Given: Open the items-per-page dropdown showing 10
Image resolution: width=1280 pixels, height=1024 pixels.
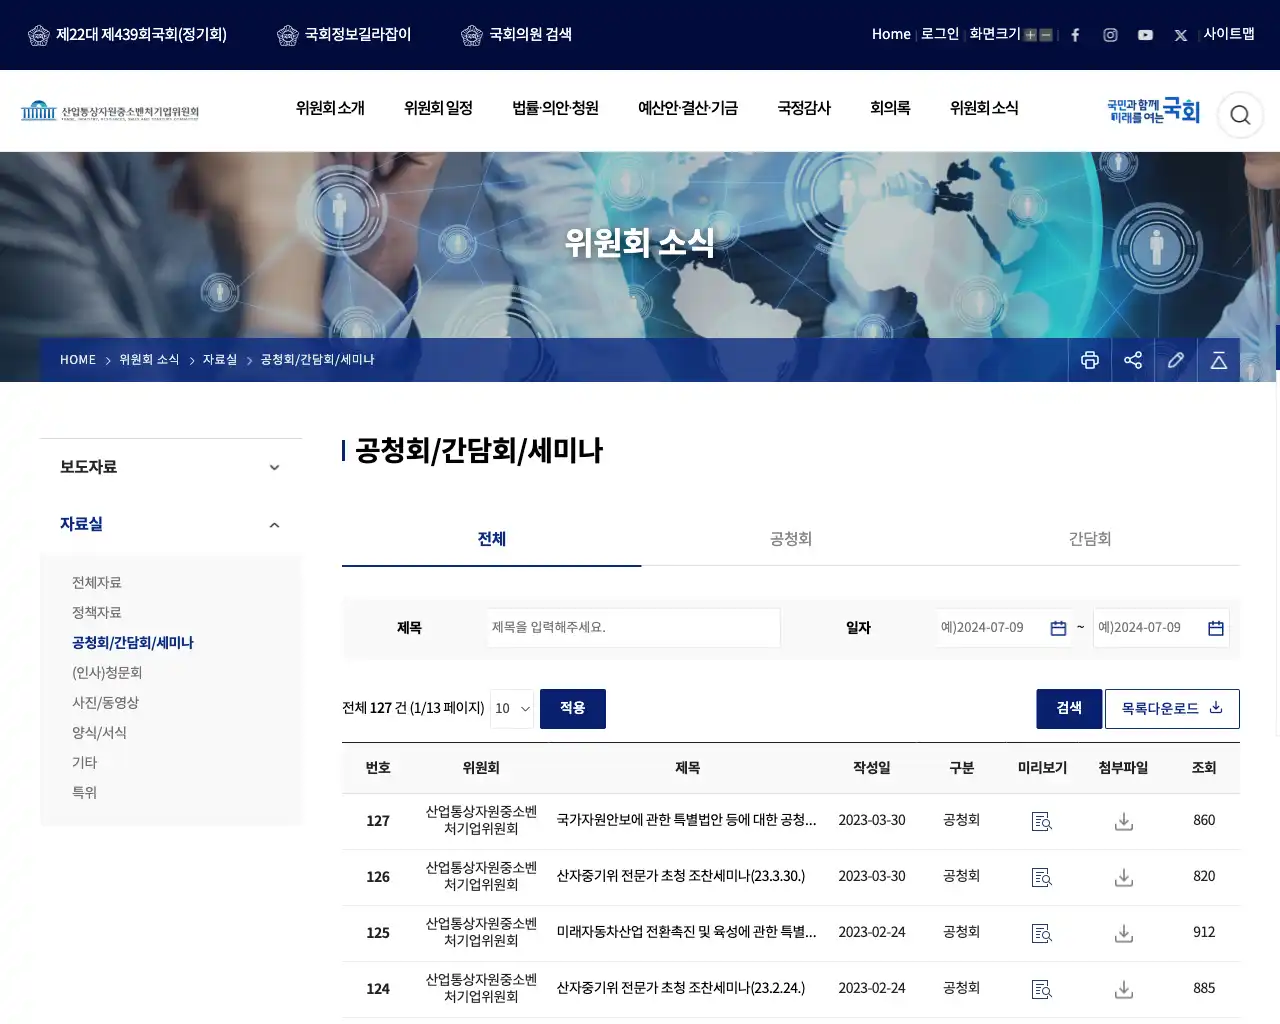Looking at the screenshot, I should (x=512, y=708).
